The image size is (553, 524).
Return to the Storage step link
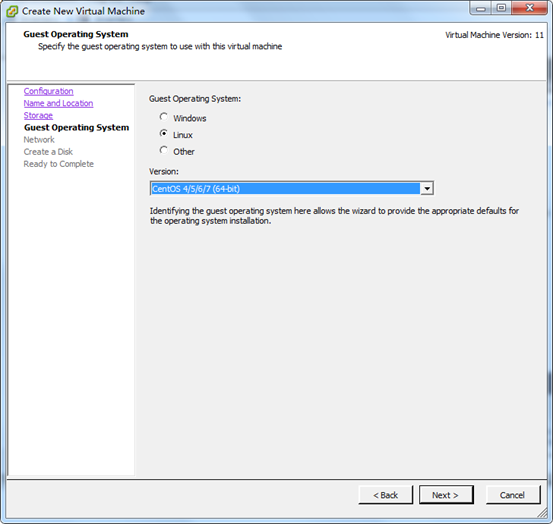pos(38,115)
